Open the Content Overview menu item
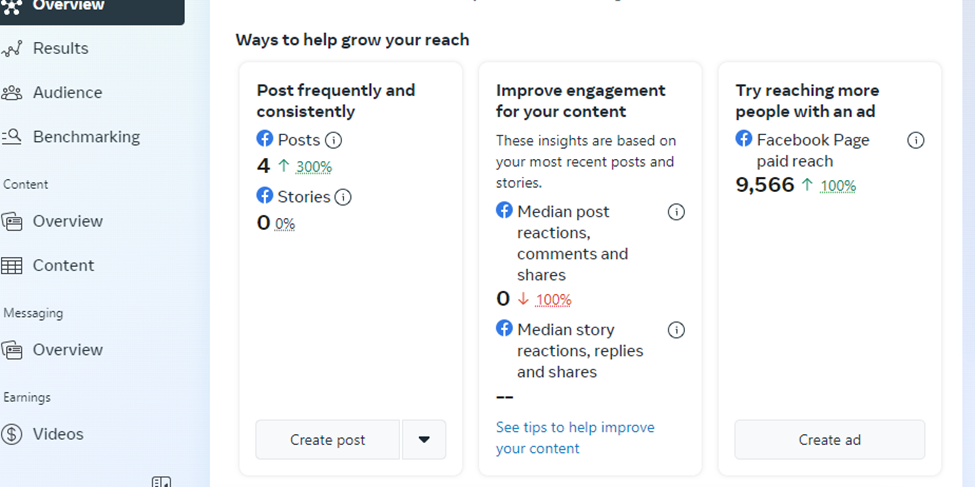975x487 pixels. (67, 221)
